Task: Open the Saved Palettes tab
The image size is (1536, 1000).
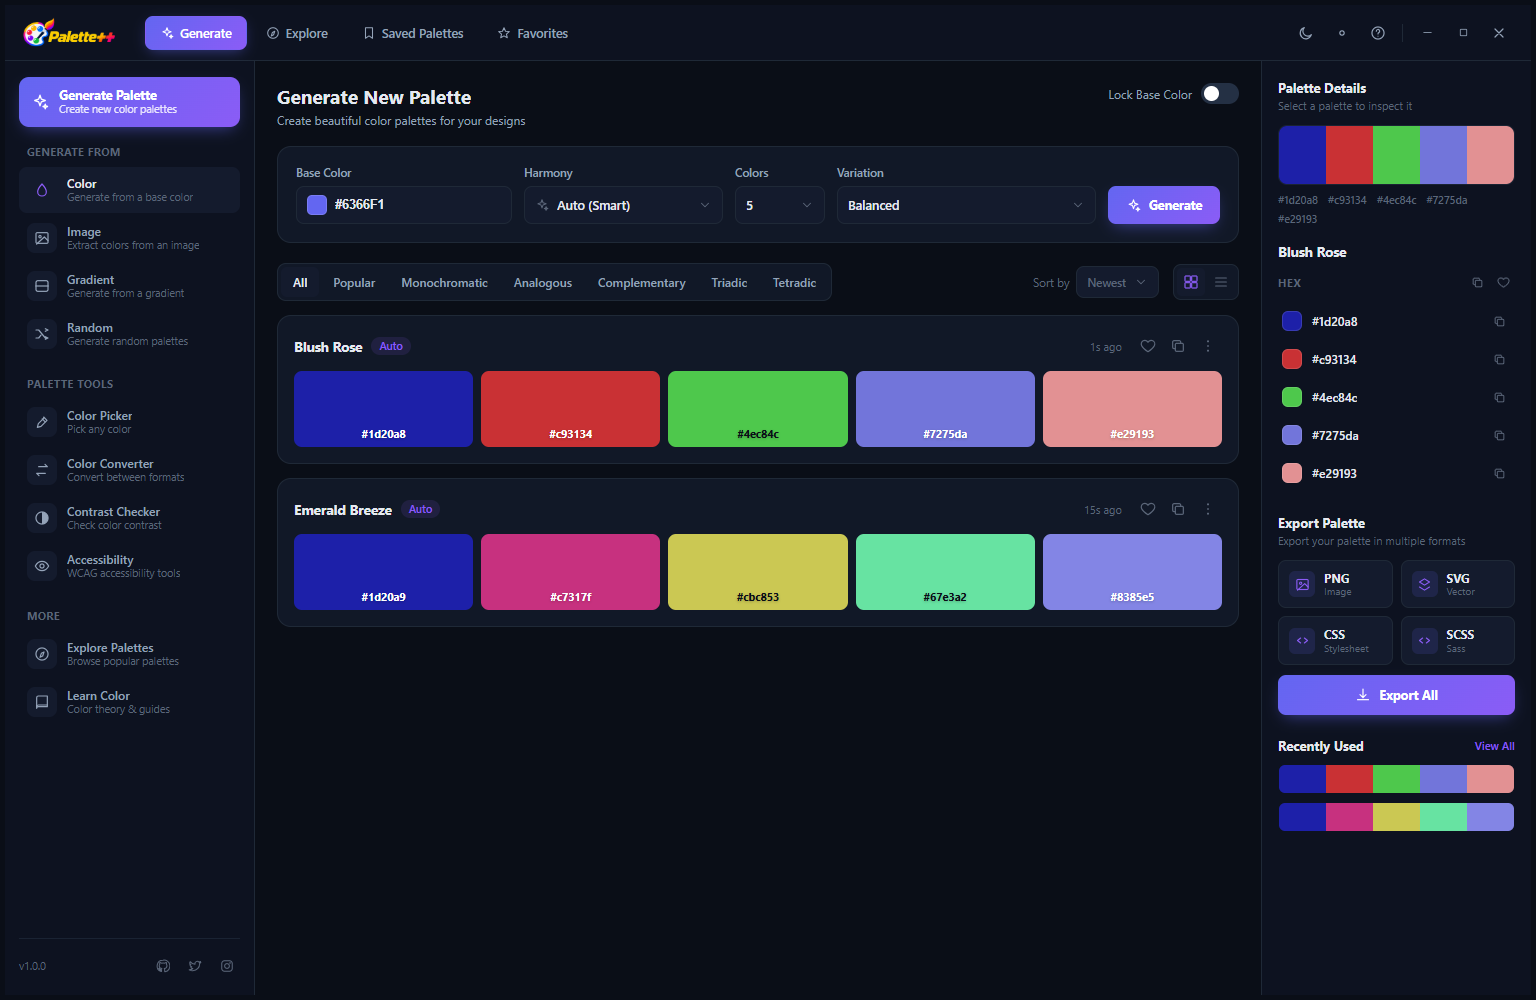Action: (x=413, y=33)
